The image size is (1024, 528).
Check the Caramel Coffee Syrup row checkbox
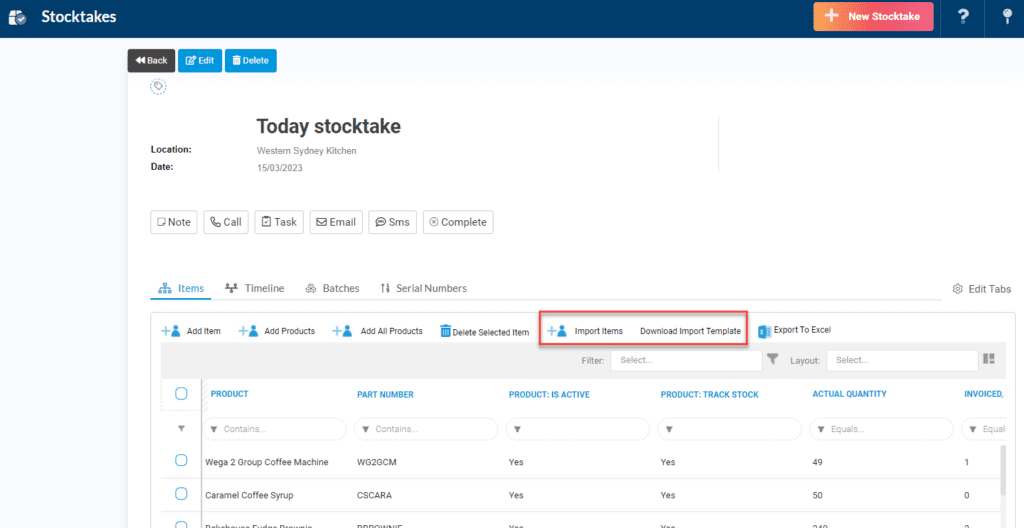click(x=181, y=494)
